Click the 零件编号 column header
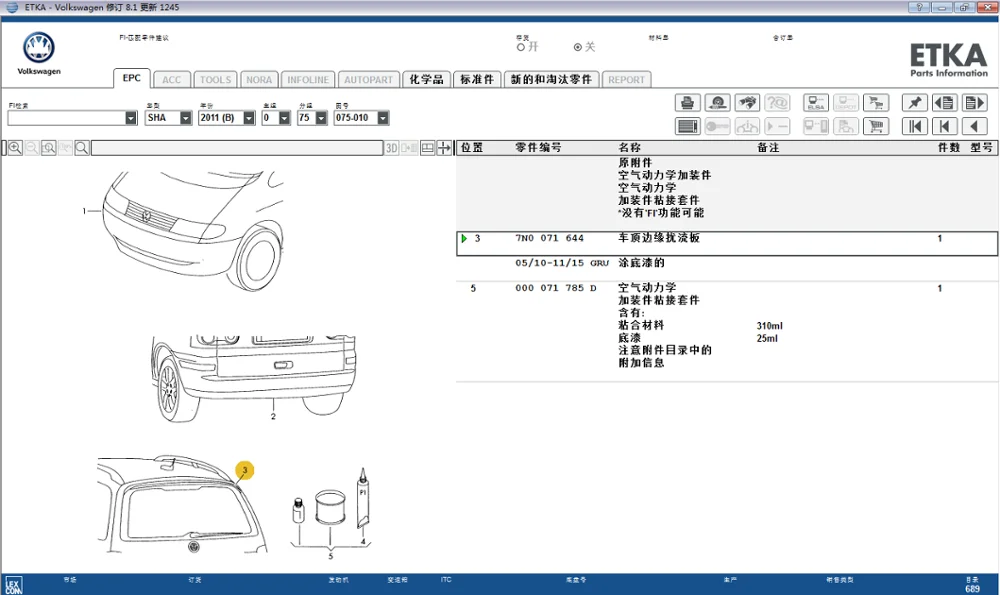 point(538,148)
